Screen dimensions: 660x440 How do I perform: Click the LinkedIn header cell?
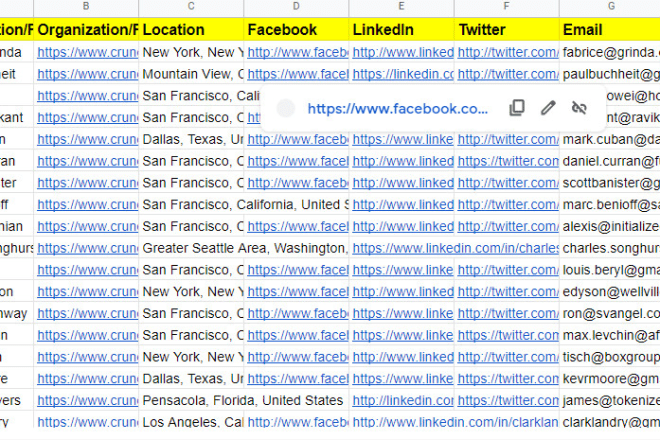[402, 29]
